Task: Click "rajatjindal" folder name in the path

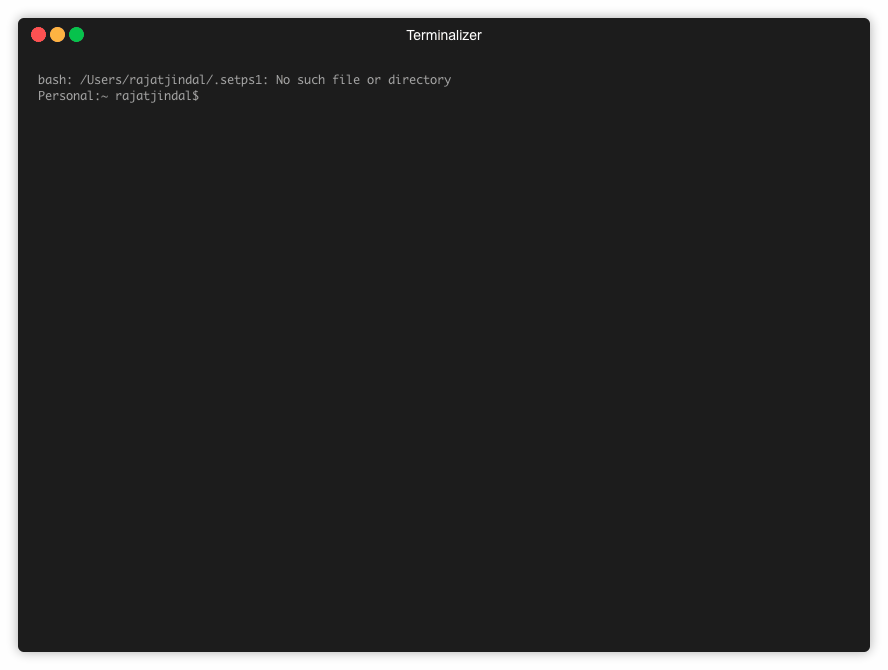Action: (x=168, y=80)
